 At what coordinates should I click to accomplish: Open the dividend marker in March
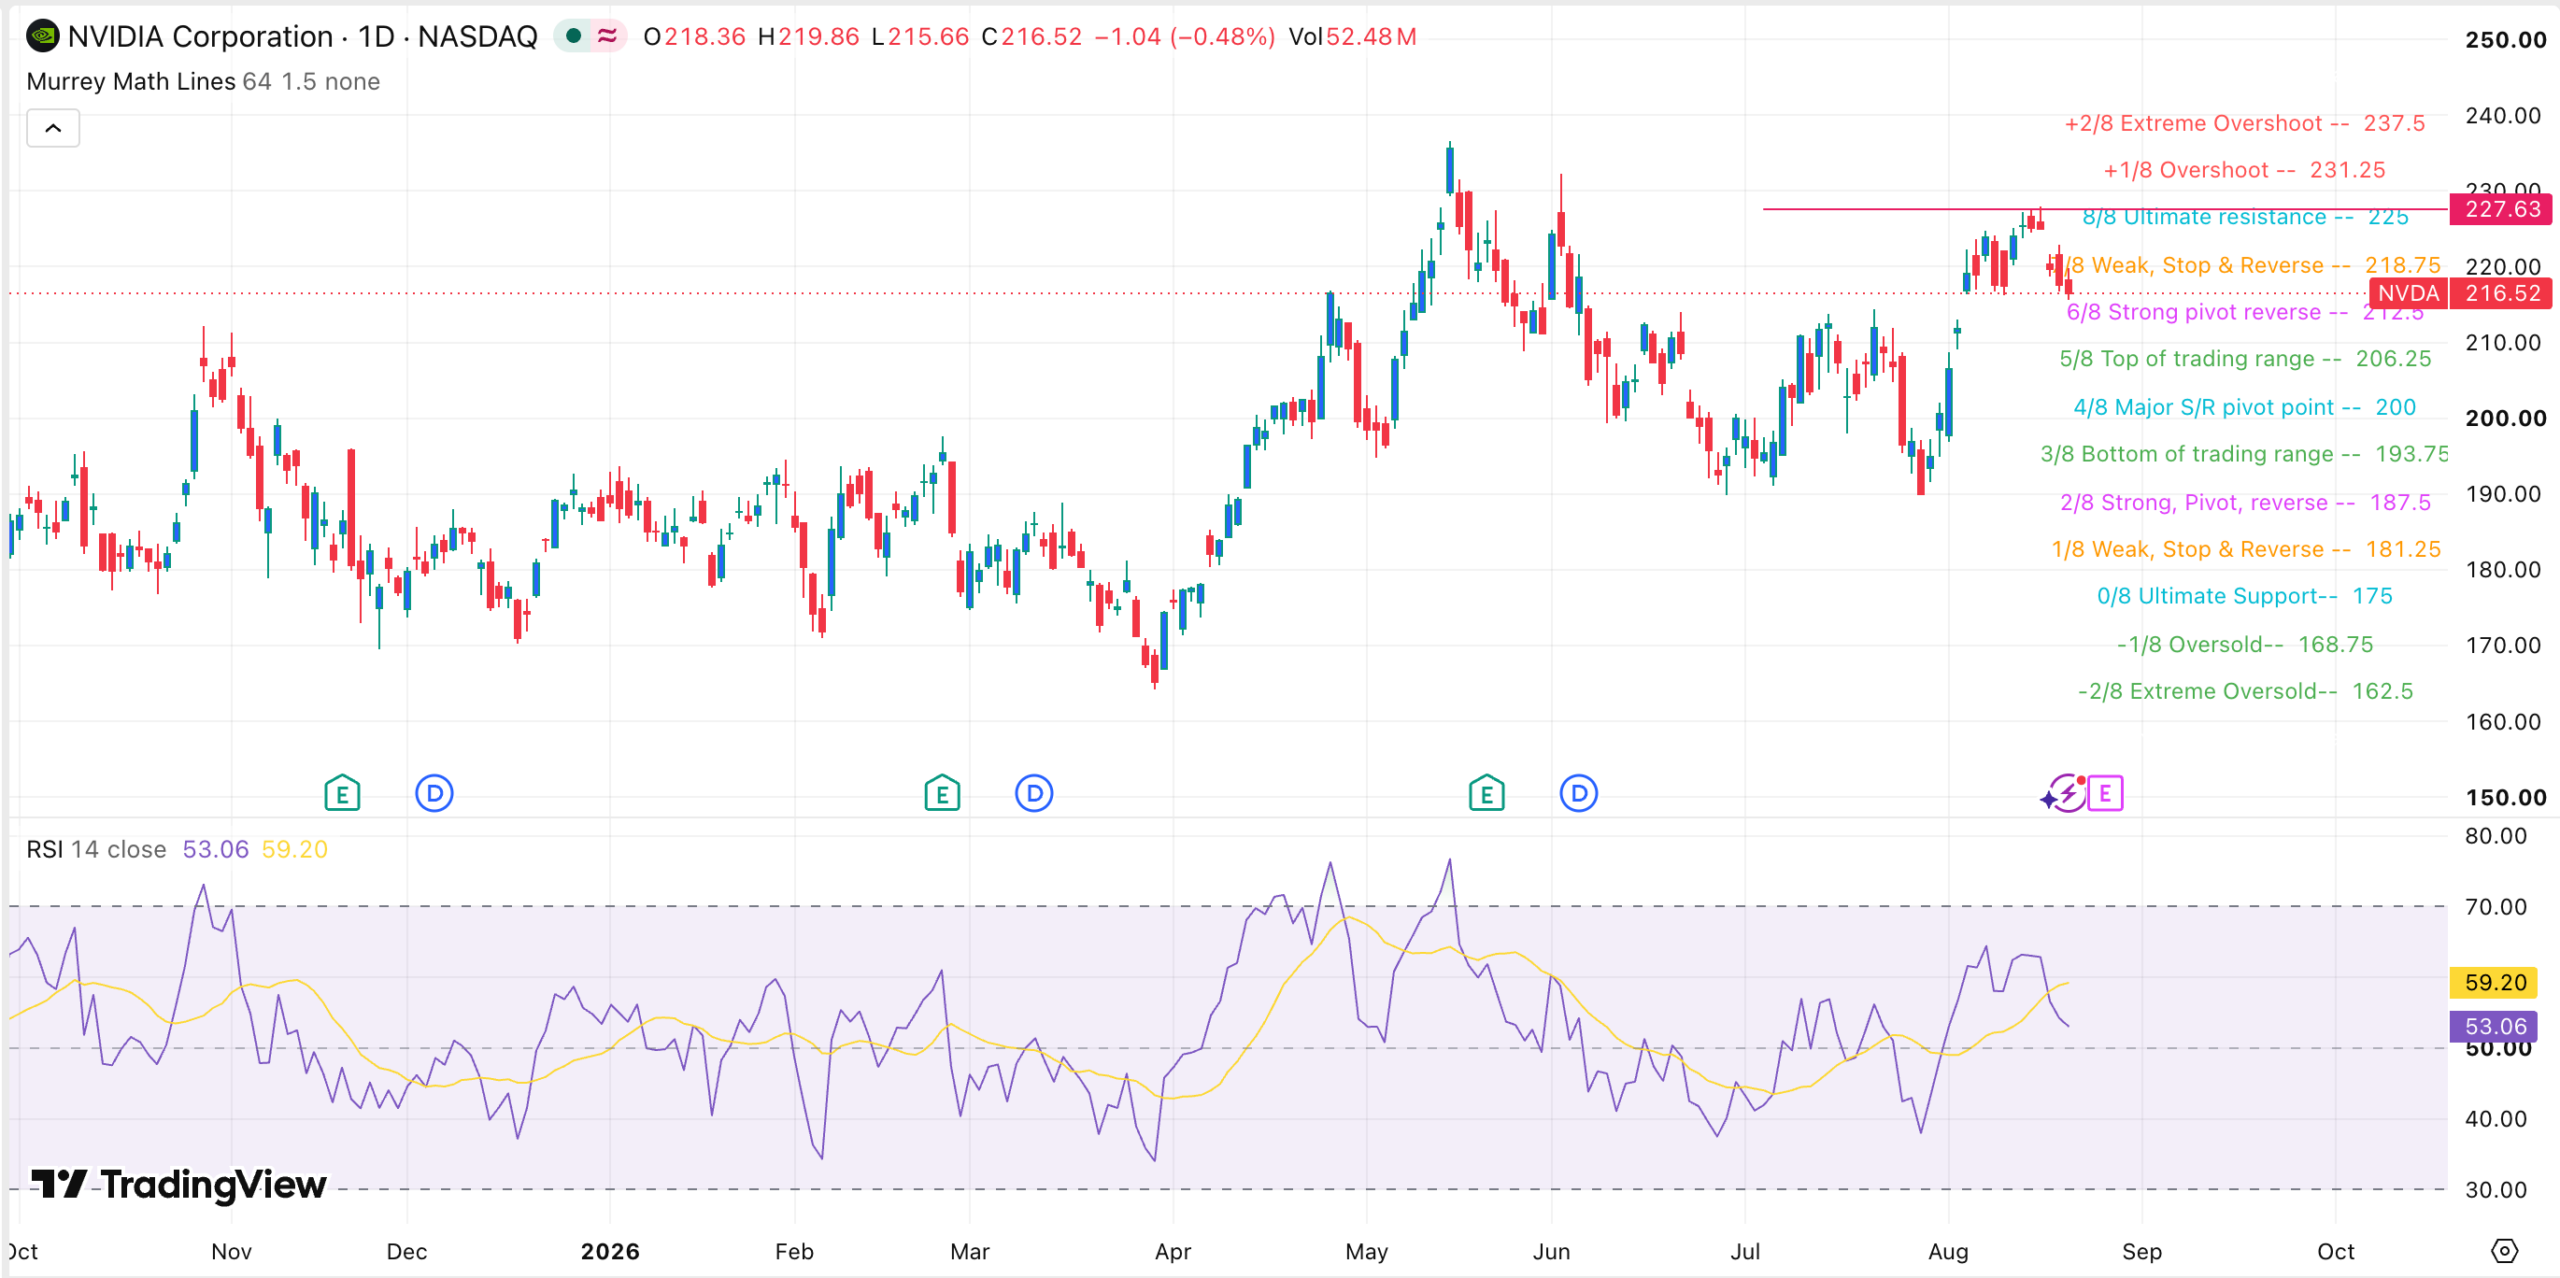(1034, 793)
